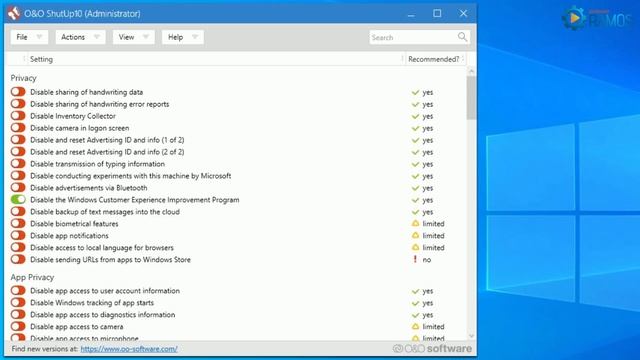
Task: Click the O&O software logo in the status bar
Action: pos(432,349)
